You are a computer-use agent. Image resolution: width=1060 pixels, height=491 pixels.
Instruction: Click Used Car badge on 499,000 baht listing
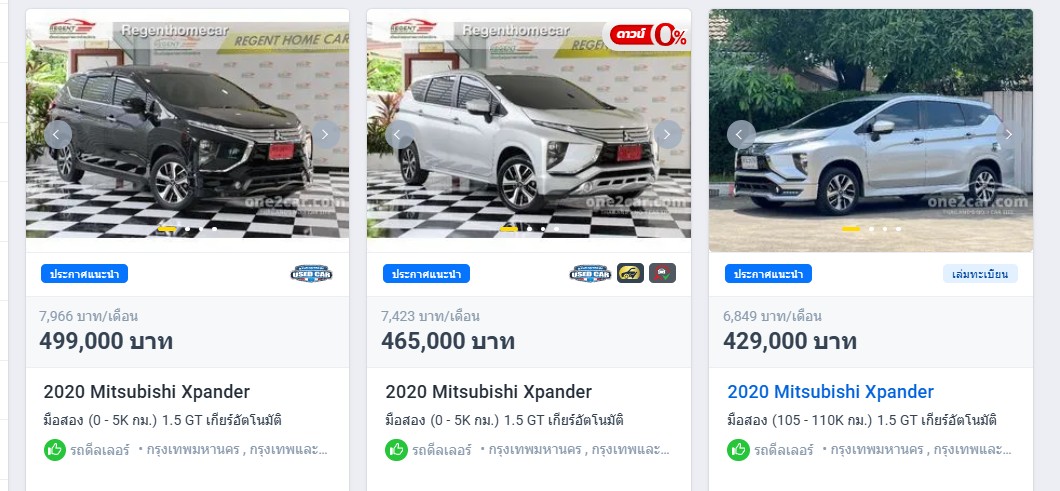[312, 273]
